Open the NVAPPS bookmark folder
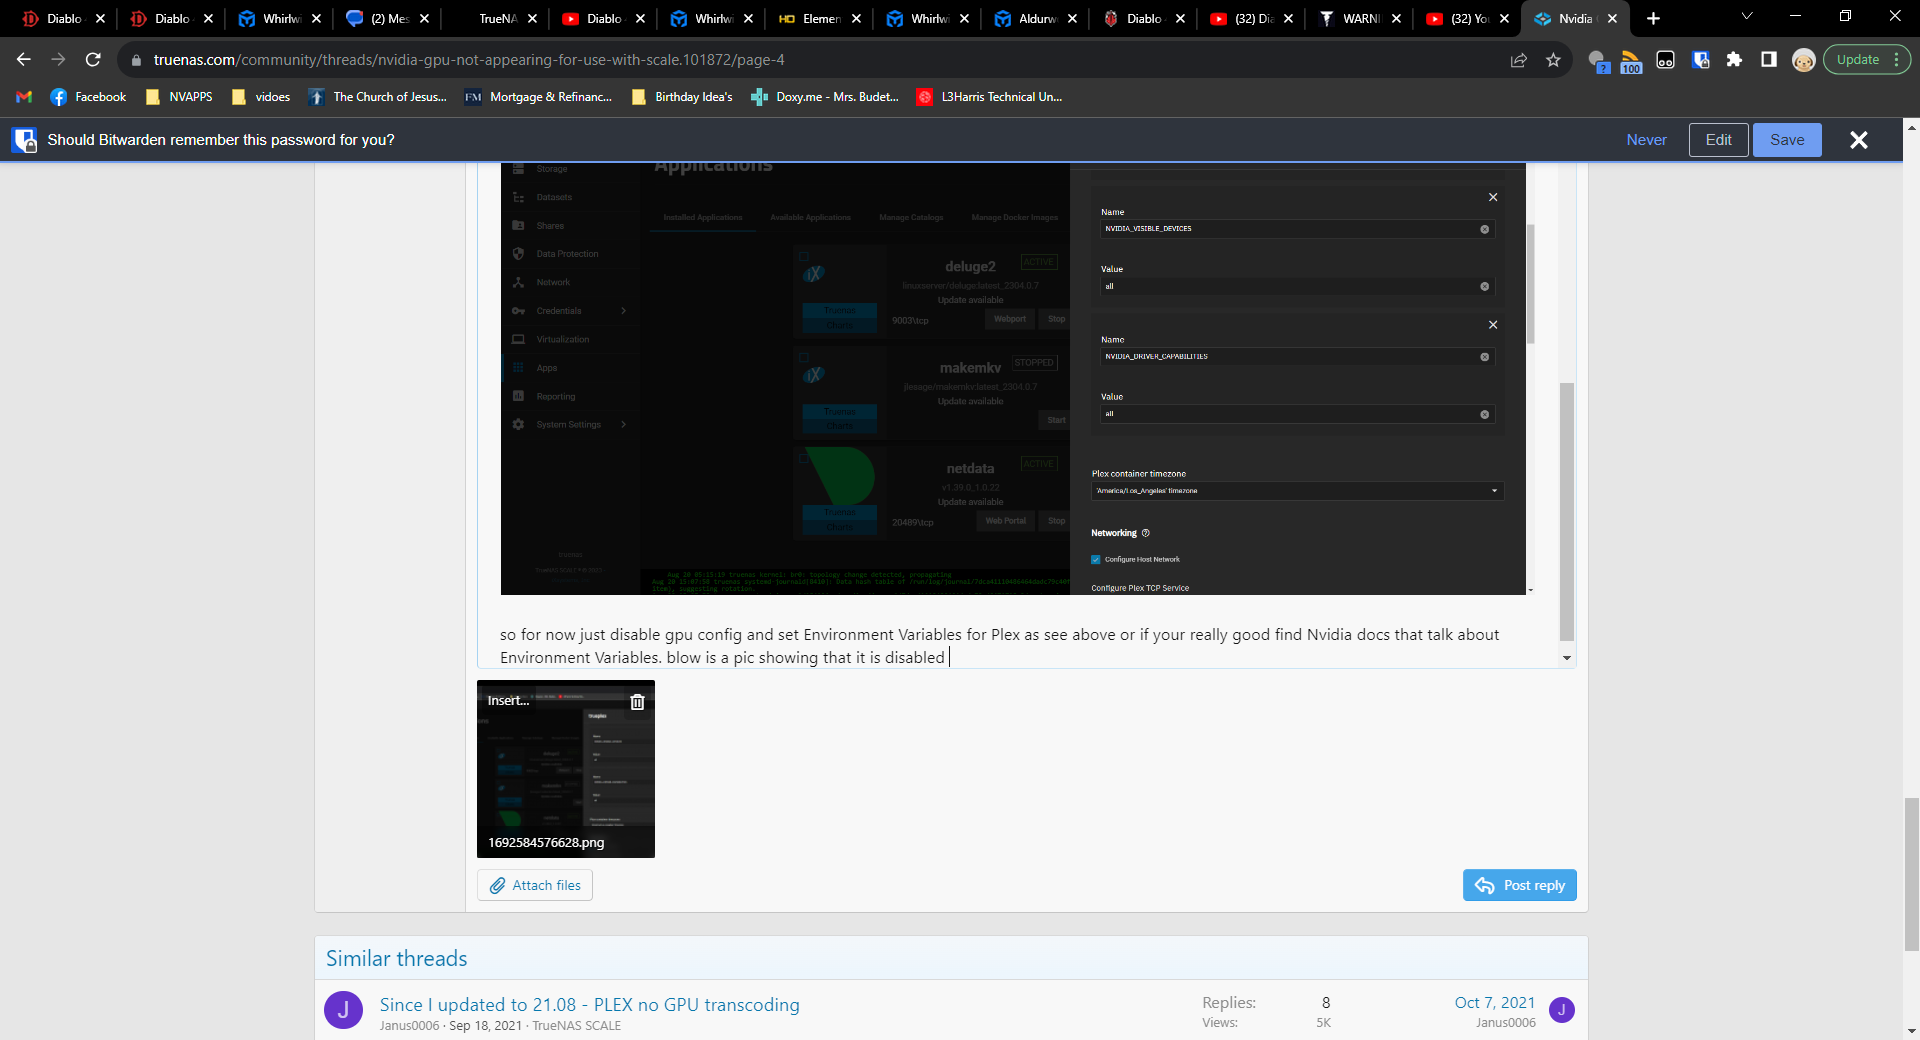Image resolution: width=1920 pixels, height=1040 pixels. click(180, 97)
